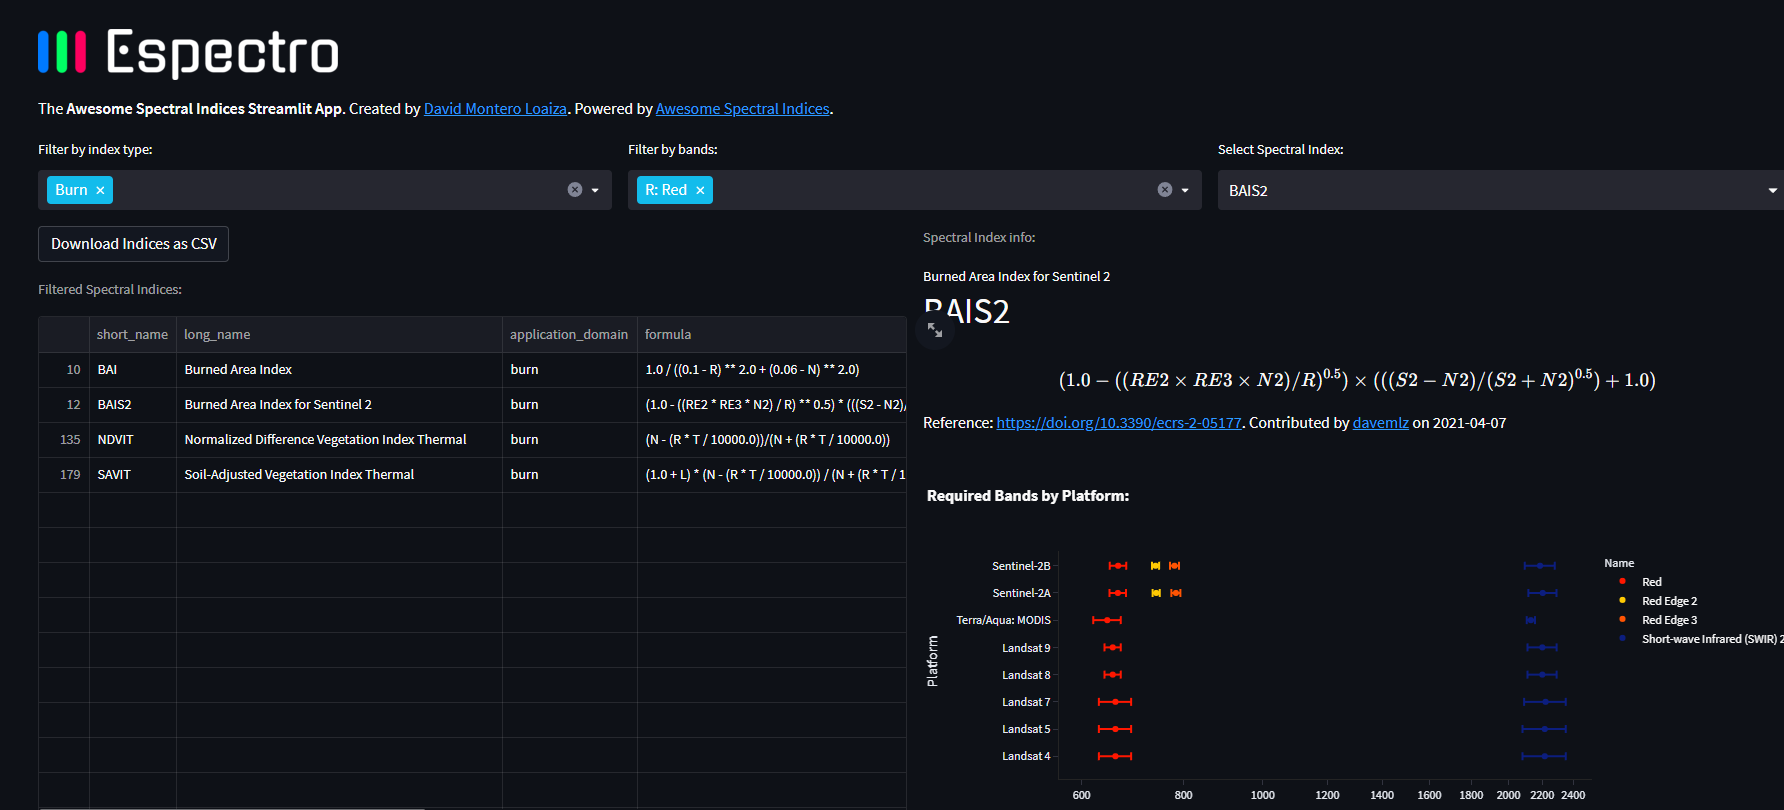Click row index 12 cell

click(x=64, y=405)
